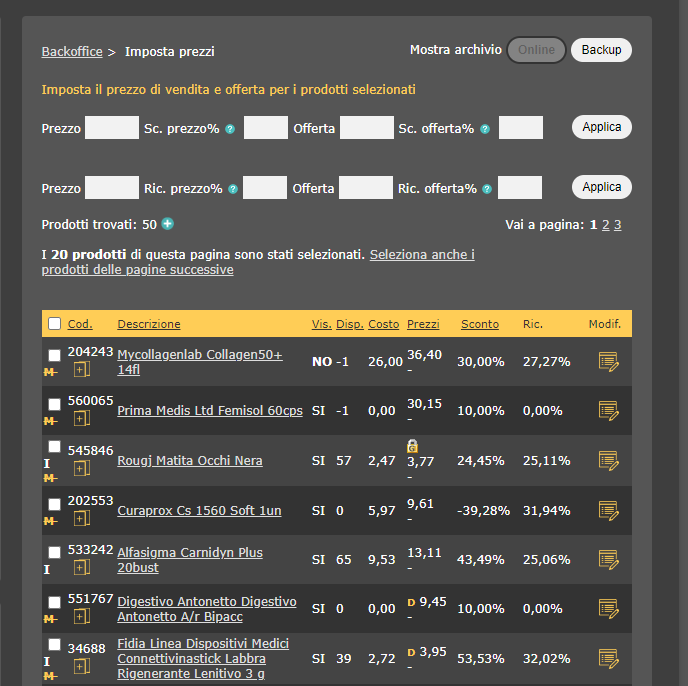Open Backoffice breadcrumb link
This screenshot has height=686, width=688.
(72, 51)
